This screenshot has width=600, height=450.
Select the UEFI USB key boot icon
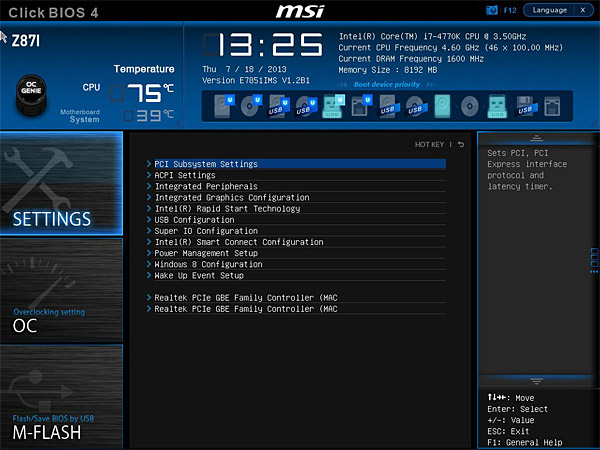click(x=333, y=106)
